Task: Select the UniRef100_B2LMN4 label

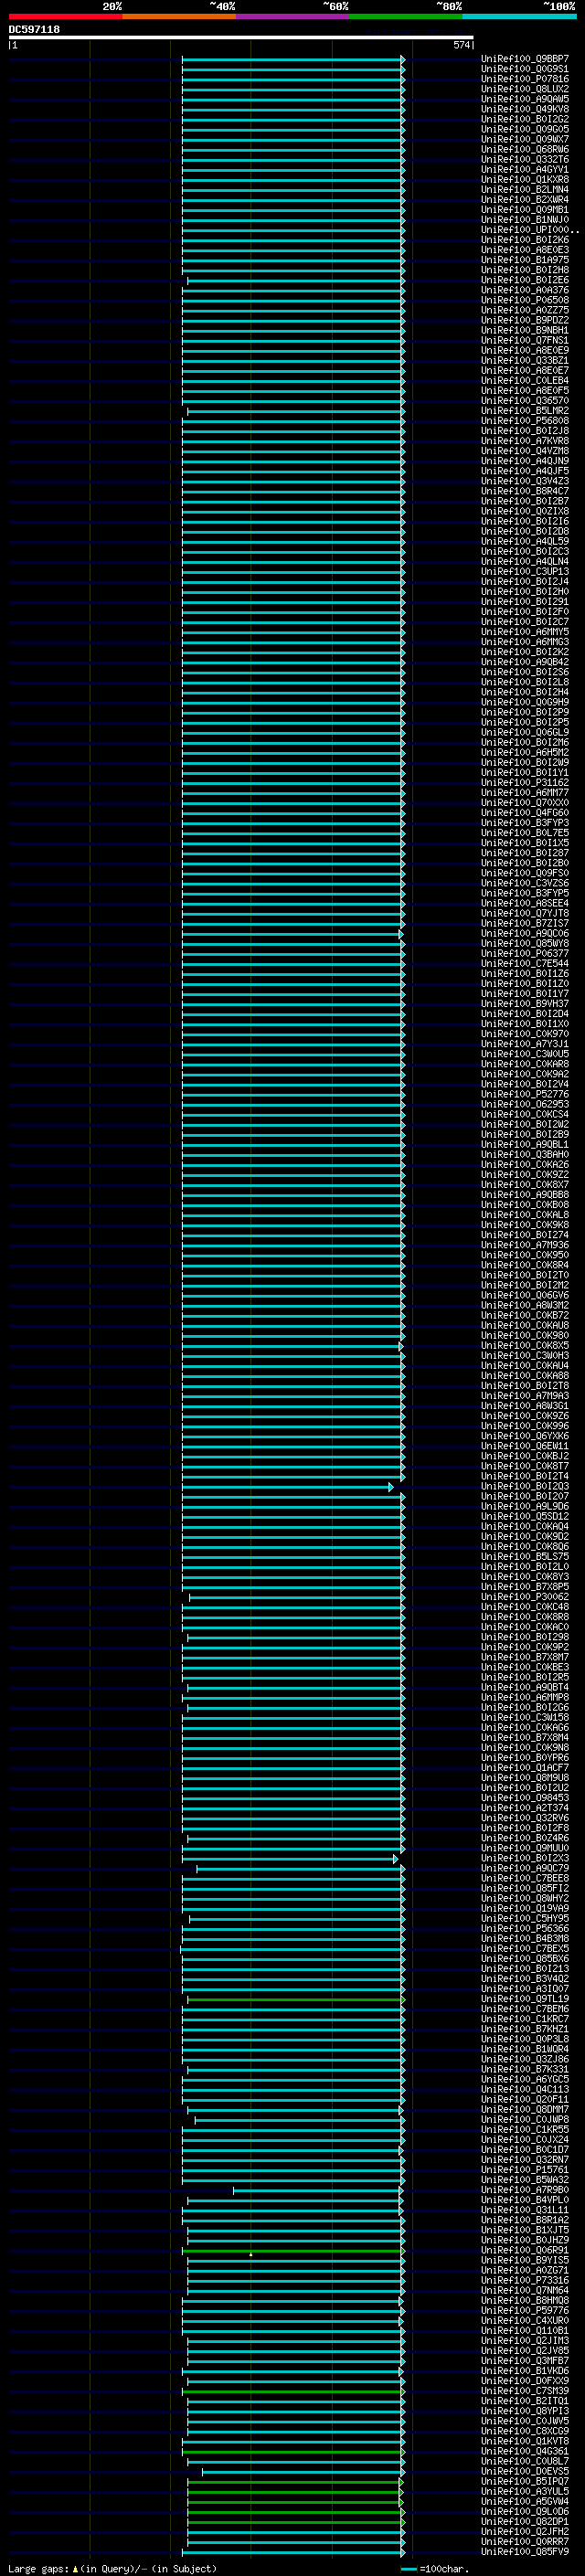Action: 525,189
